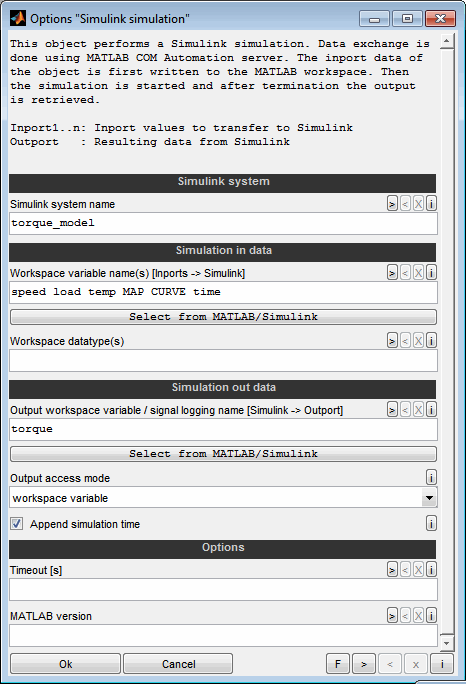
Task: Click the '>' icon beside Workspace datatype(s)
Action: pyautogui.click(x=392, y=341)
